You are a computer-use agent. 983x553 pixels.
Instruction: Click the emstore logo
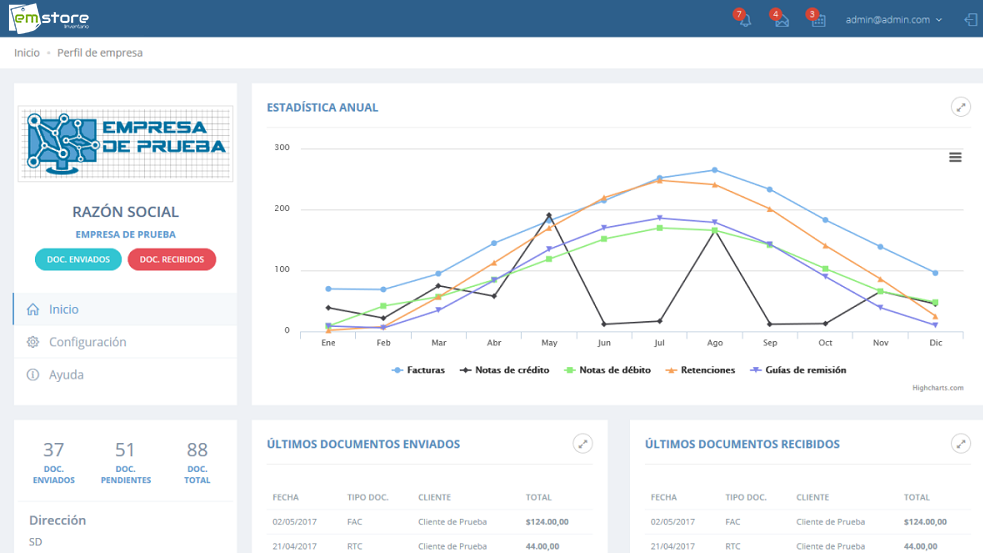pyautogui.click(x=48, y=18)
